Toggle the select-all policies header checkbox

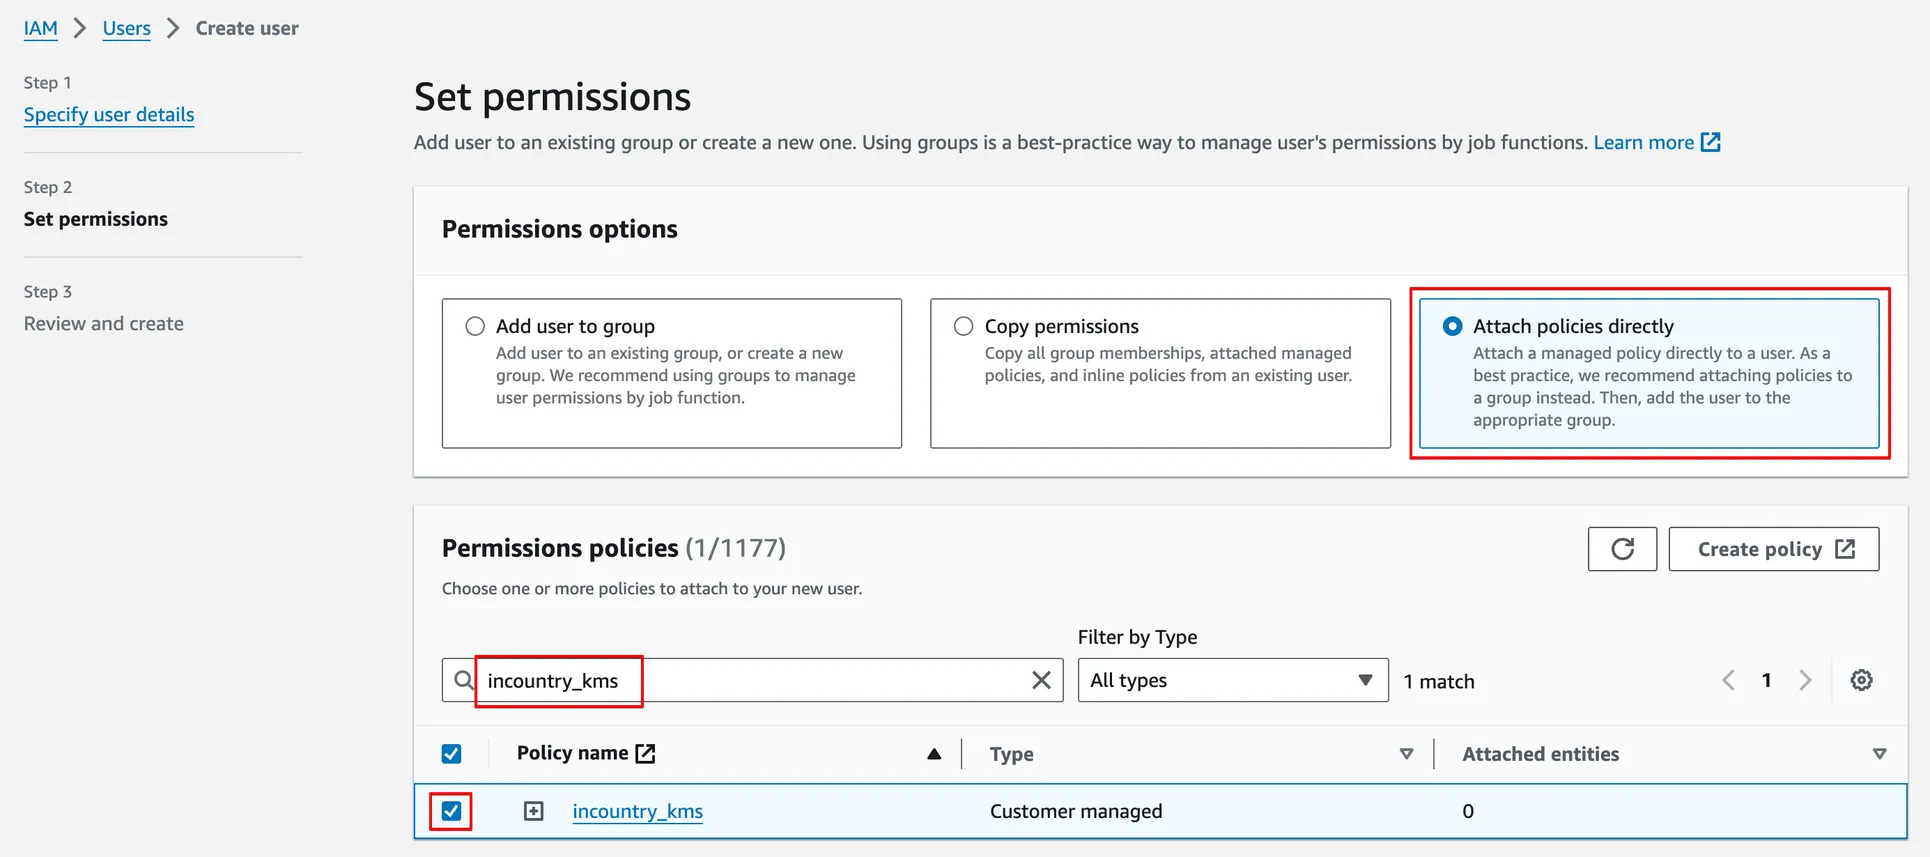452,754
